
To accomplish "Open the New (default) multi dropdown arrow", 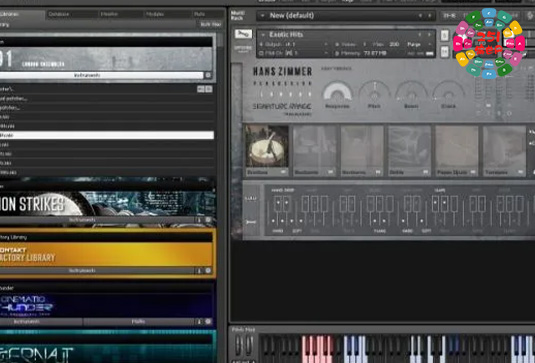I will (x=262, y=16).
